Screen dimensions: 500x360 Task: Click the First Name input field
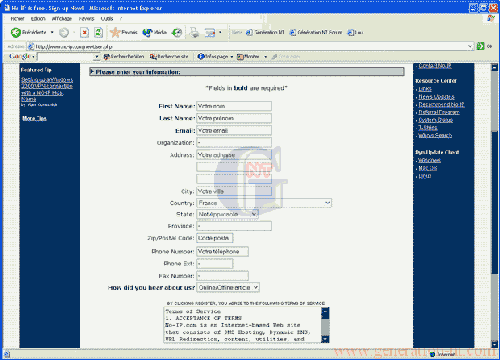234,106
